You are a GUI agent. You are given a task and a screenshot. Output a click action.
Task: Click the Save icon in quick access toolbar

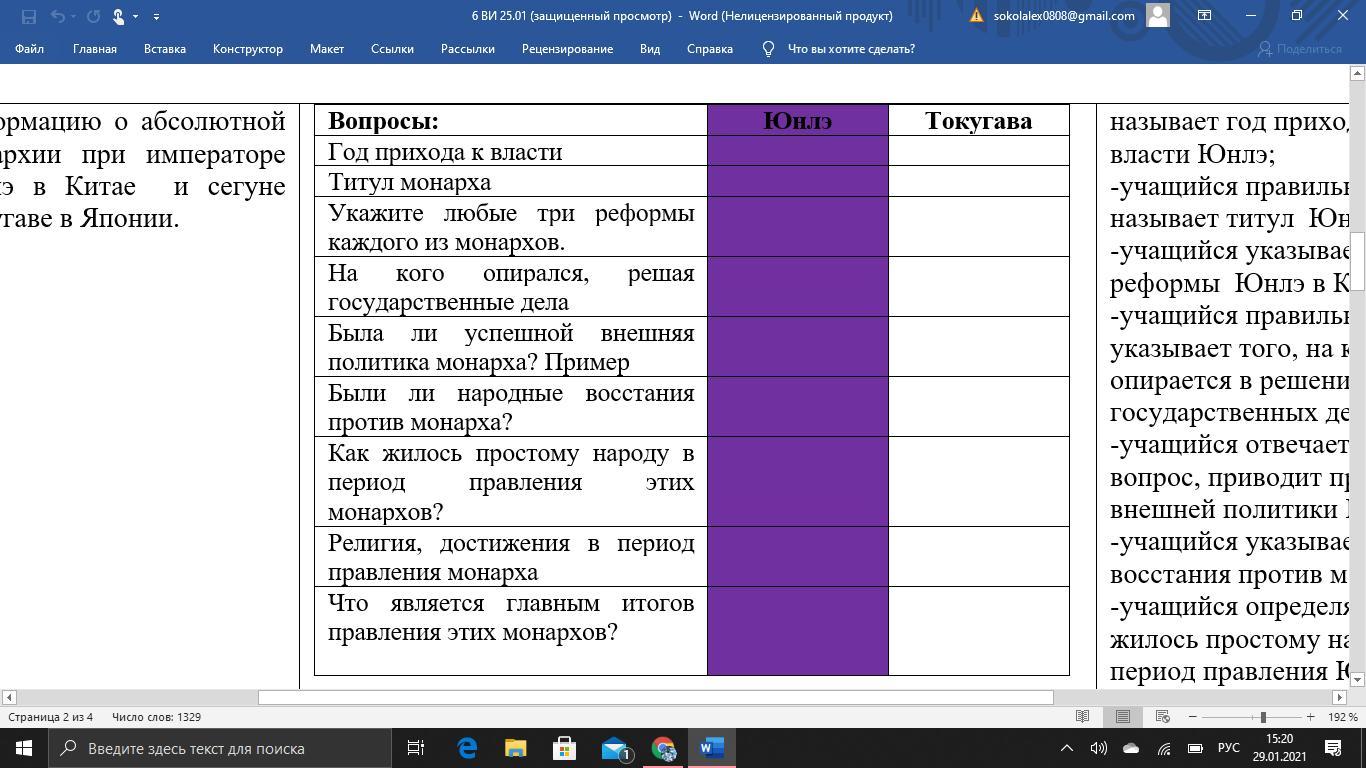28,16
